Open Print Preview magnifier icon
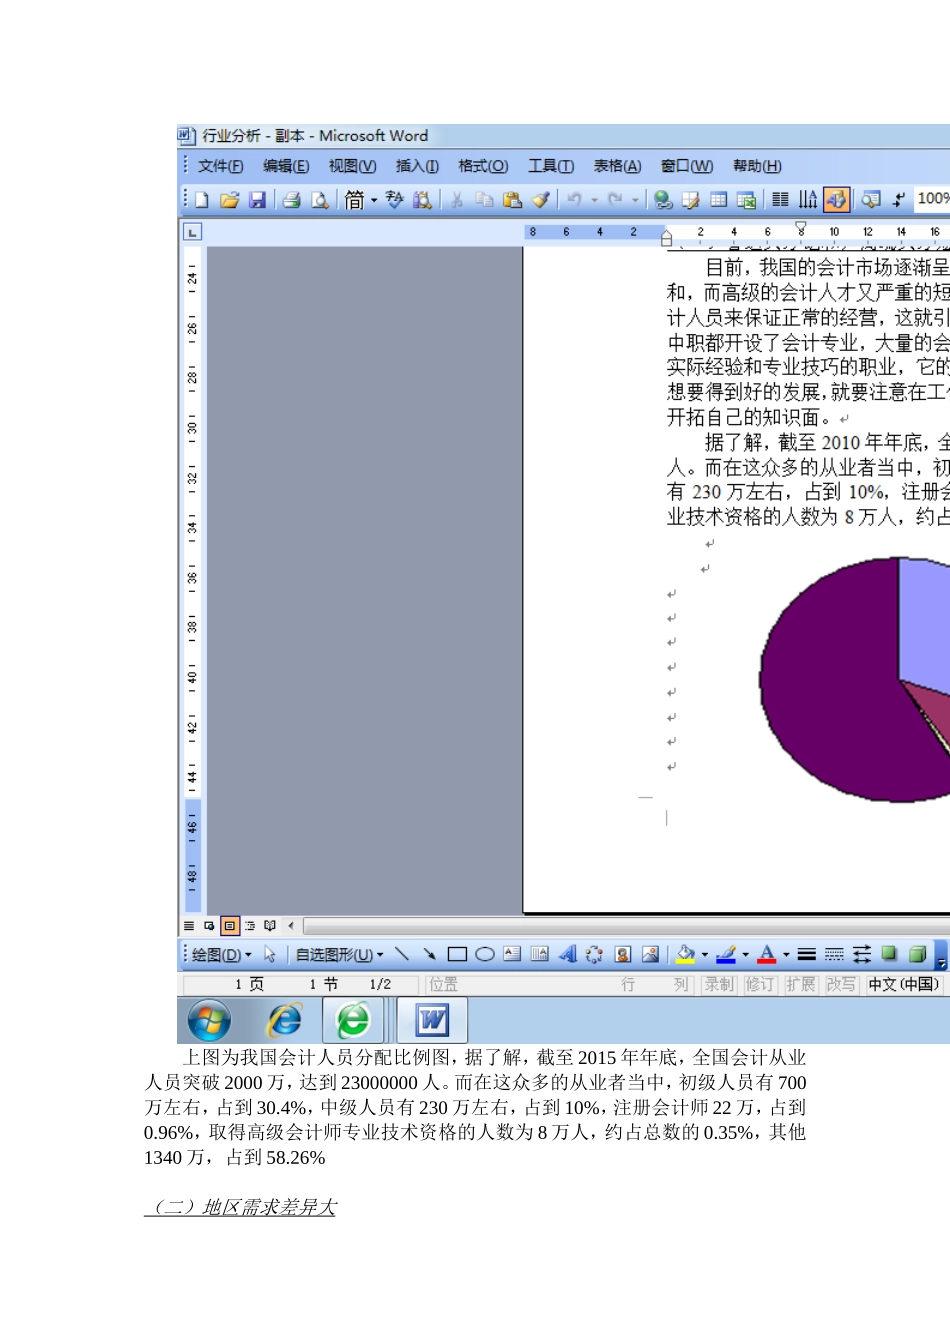950x1344 pixels. pyautogui.click(x=320, y=200)
